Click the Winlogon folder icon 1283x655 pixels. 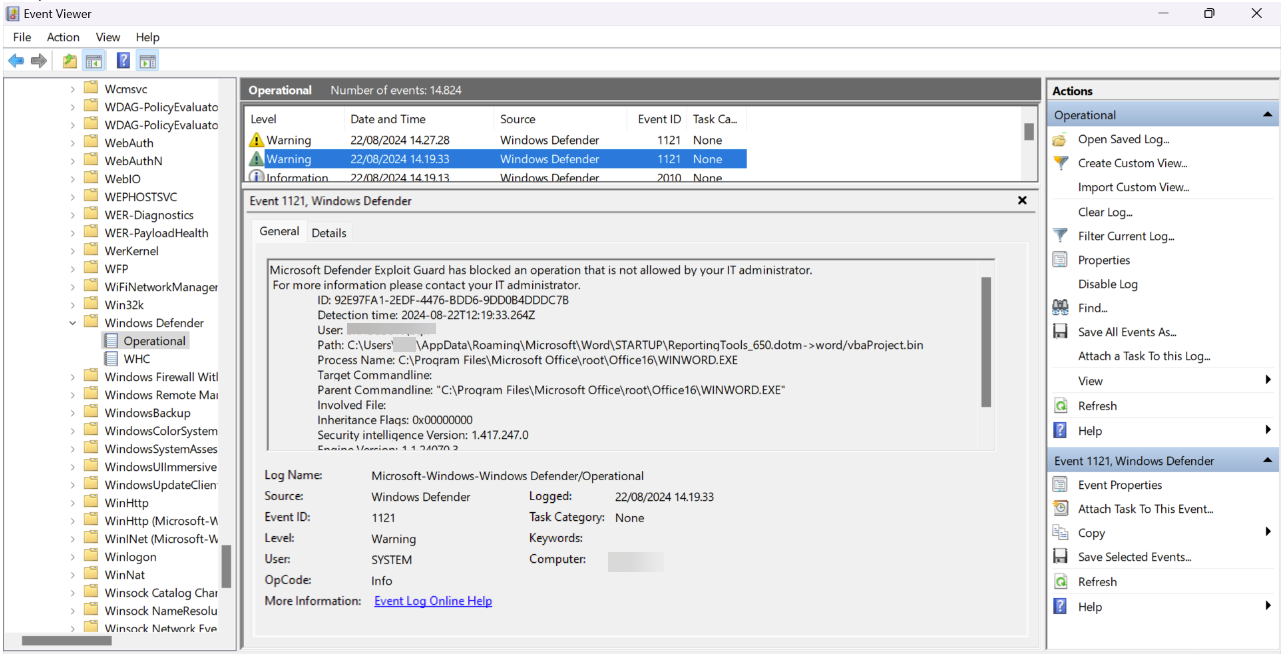click(x=92, y=557)
